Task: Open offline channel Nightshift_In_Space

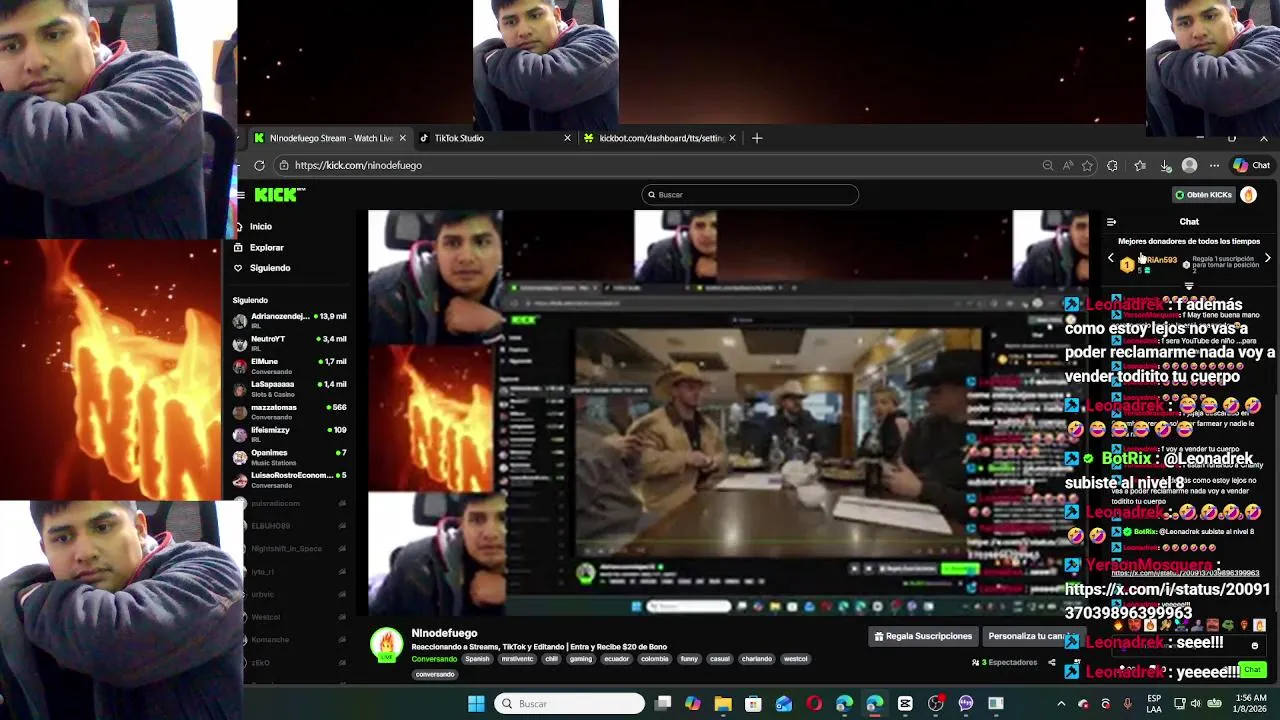Action: (x=290, y=548)
